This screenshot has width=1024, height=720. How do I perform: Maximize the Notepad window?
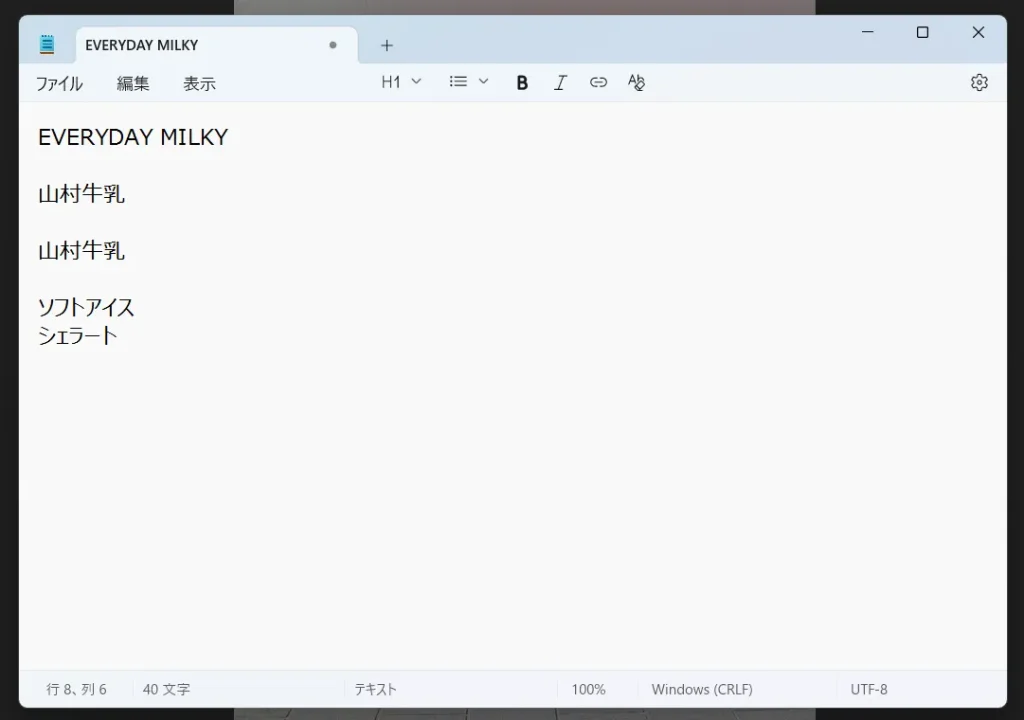coord(922,32)
